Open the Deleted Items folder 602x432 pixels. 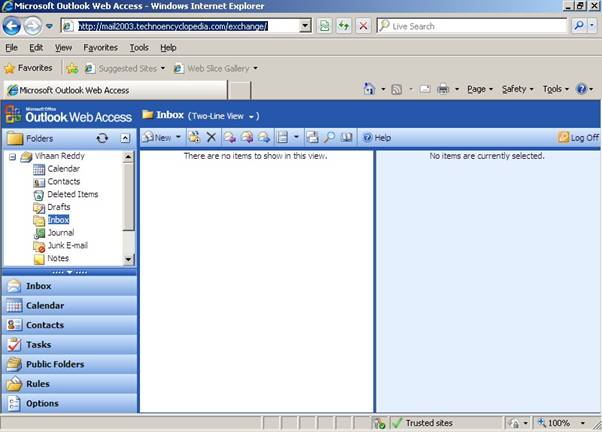(73, 194)
